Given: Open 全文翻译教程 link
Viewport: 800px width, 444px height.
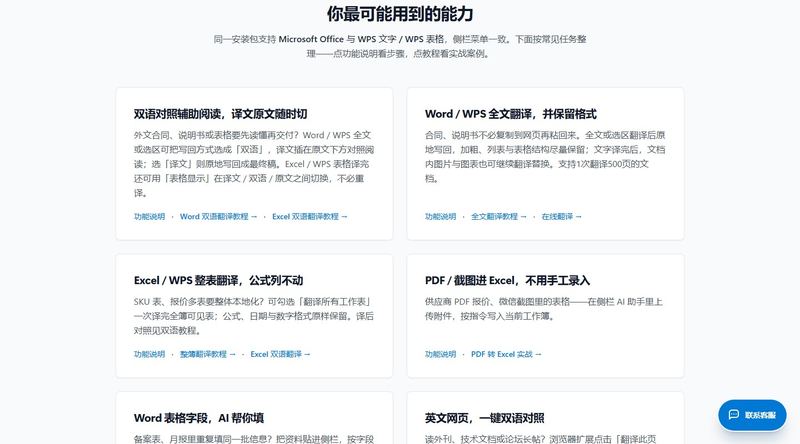Looking at the screenshot, I should [x=498, y=216].
